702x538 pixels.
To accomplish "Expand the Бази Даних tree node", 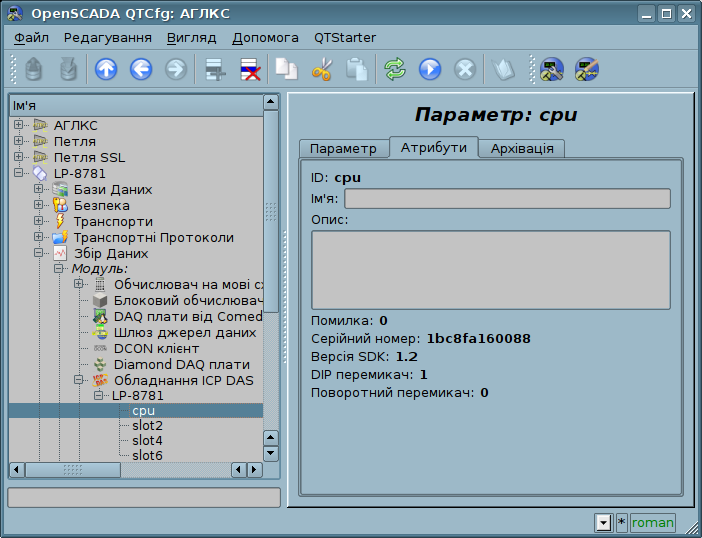I will [39, 190].
